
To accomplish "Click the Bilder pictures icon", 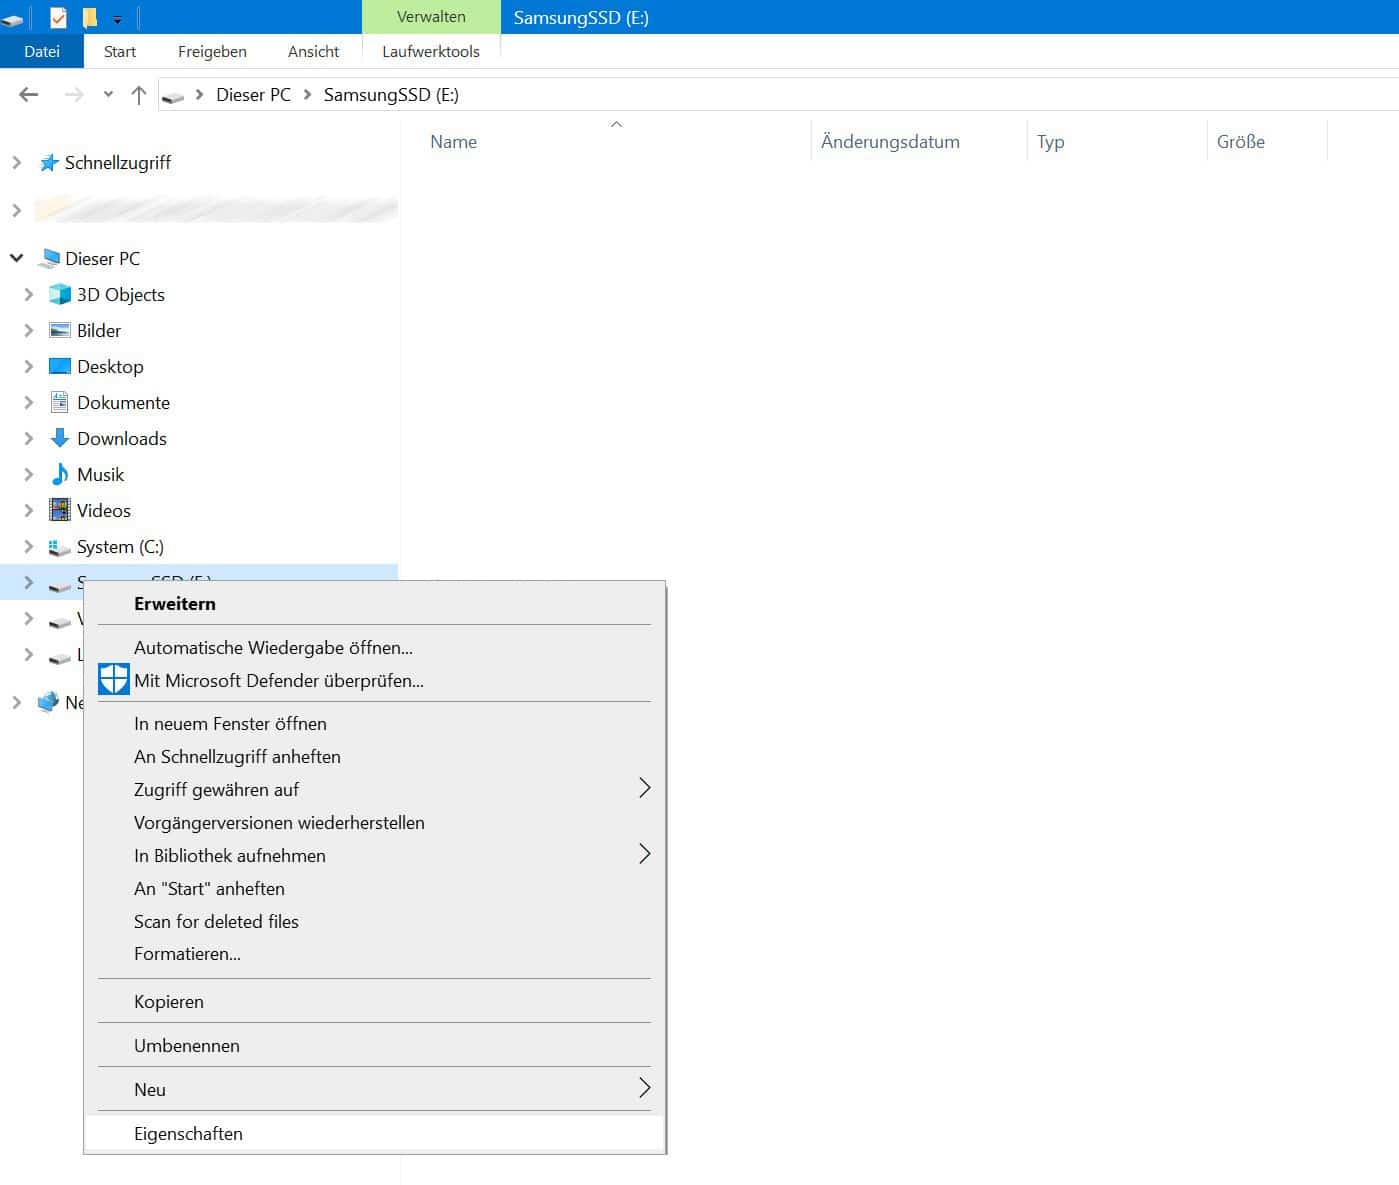I will [60, 330].
